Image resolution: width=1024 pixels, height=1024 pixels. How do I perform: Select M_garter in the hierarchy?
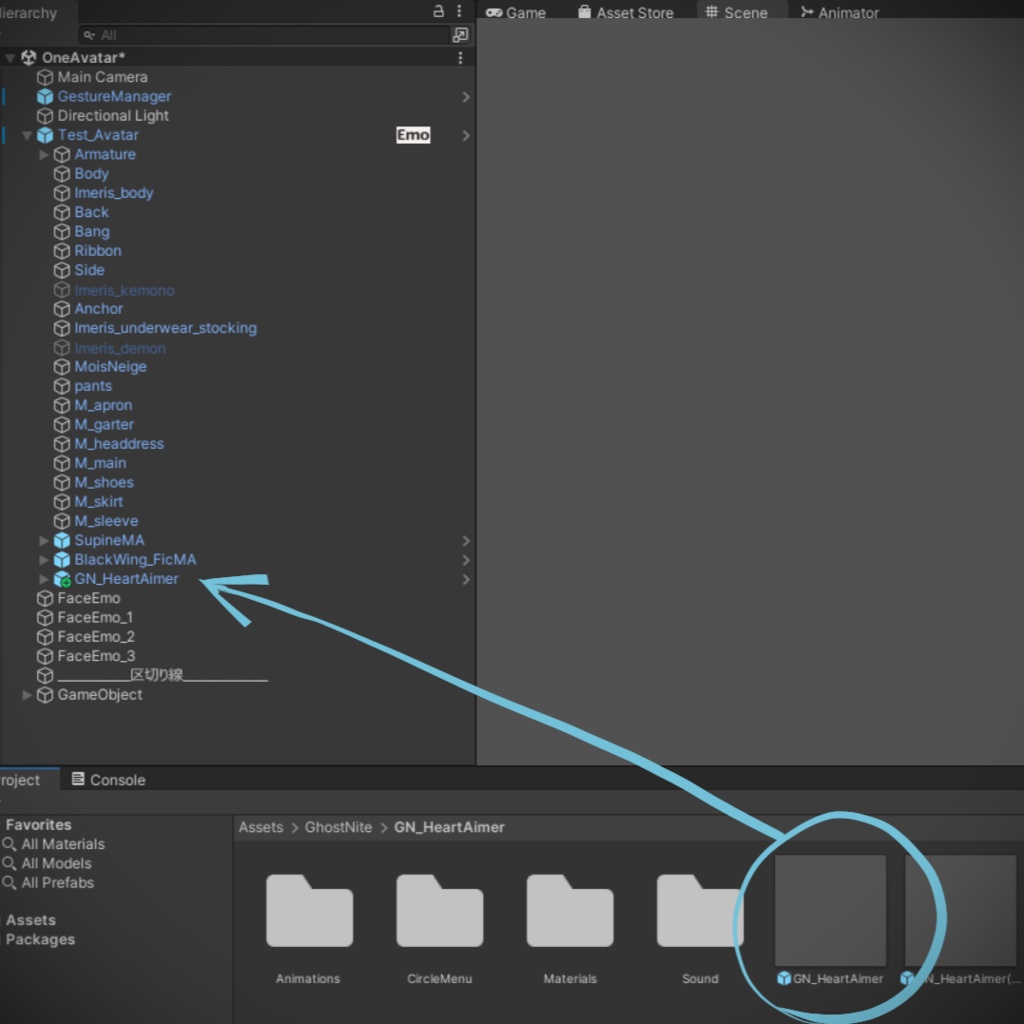104,425
